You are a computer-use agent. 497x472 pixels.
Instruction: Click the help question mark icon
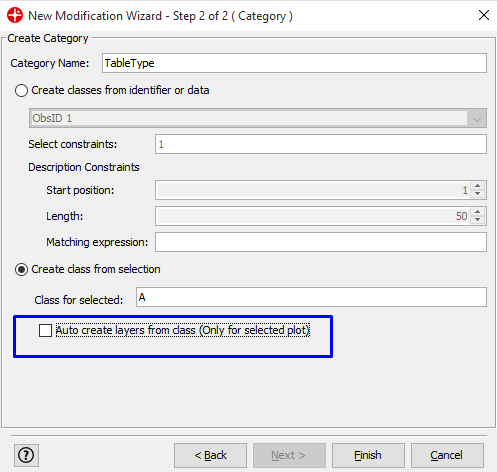[x=26, y=455]
